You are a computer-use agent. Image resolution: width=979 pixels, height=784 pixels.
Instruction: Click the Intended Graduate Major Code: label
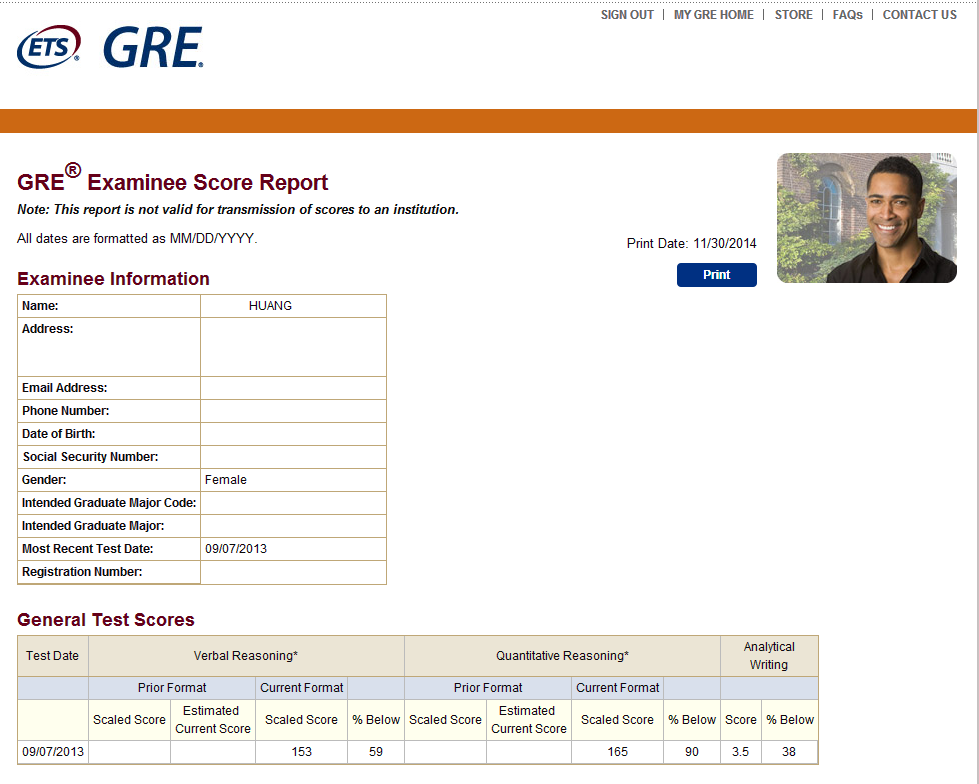(x=109, y=503)
